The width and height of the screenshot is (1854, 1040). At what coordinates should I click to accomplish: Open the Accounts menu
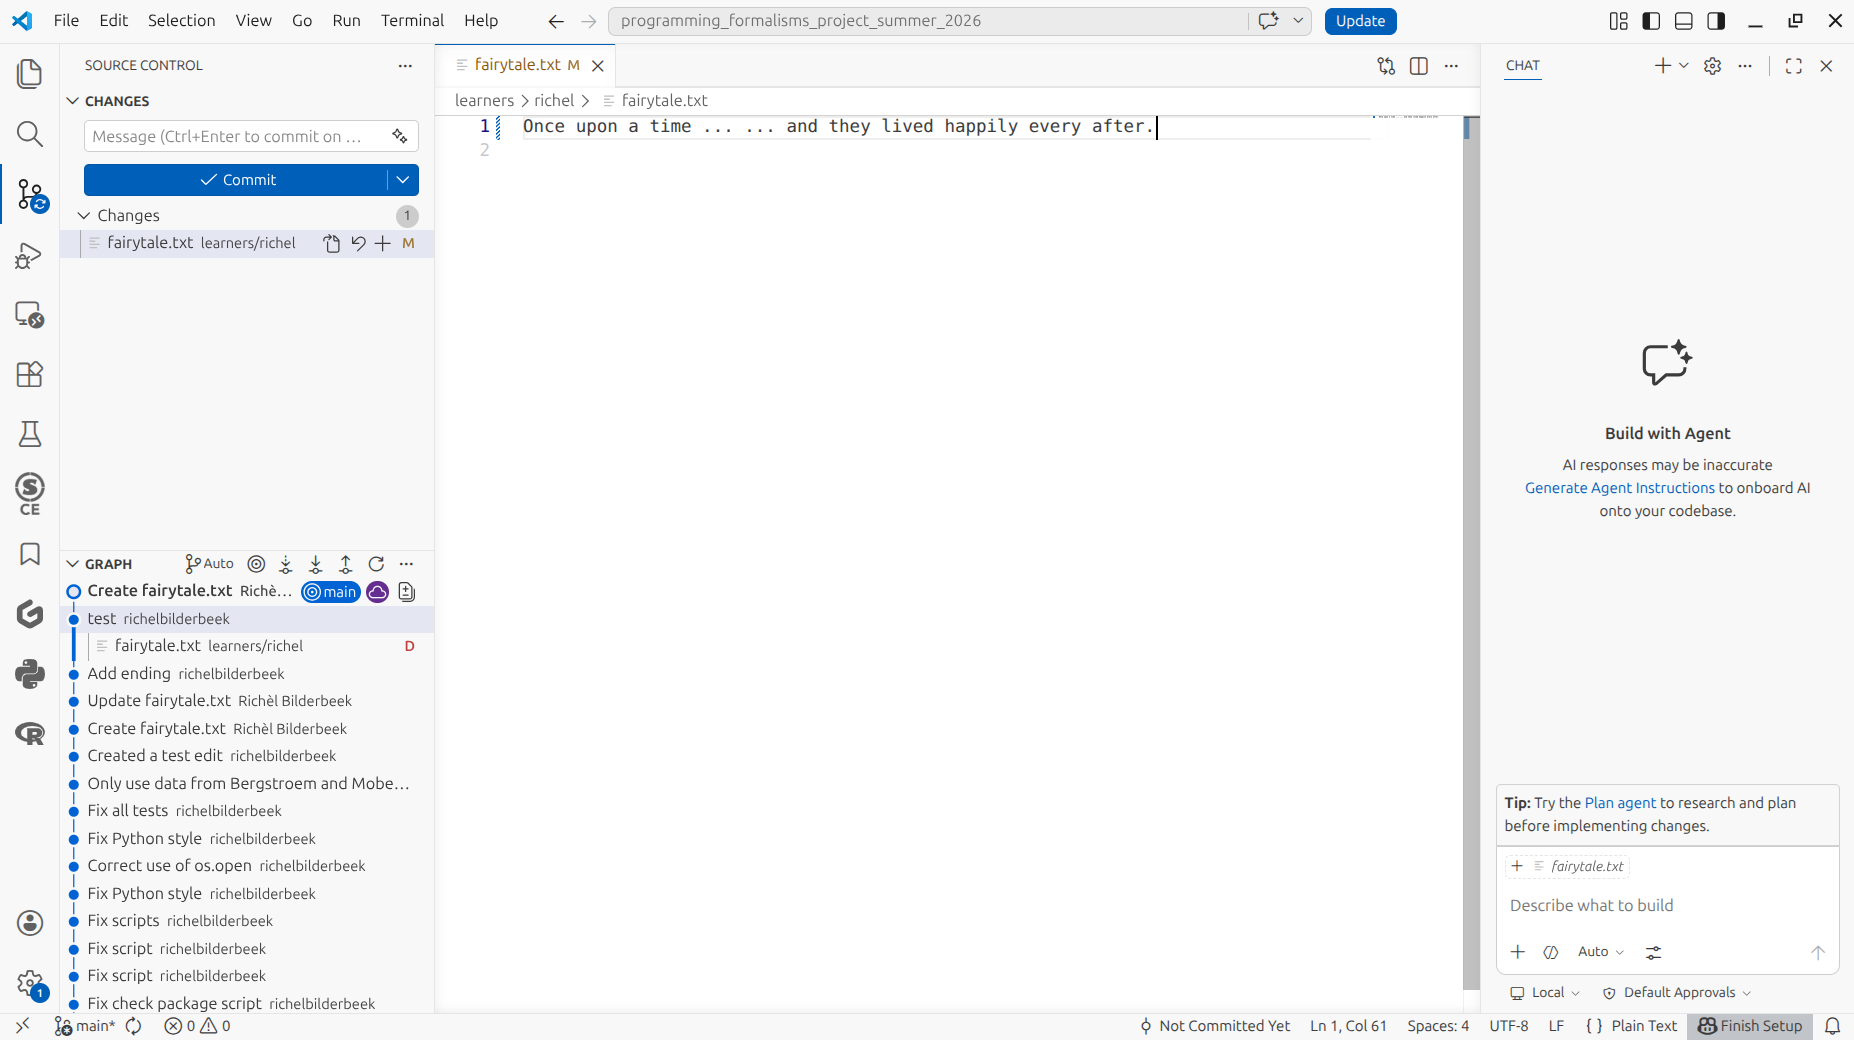point(30,923)
